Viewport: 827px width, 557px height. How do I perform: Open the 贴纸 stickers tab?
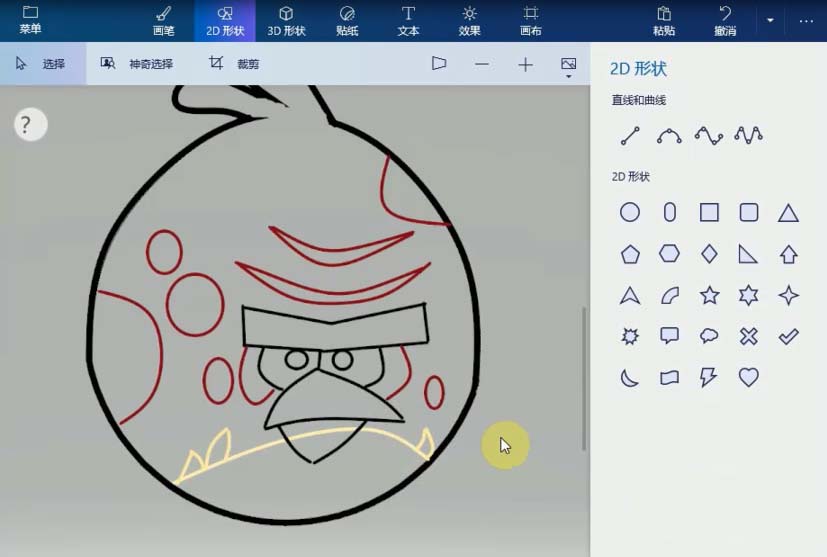(347, 21)
